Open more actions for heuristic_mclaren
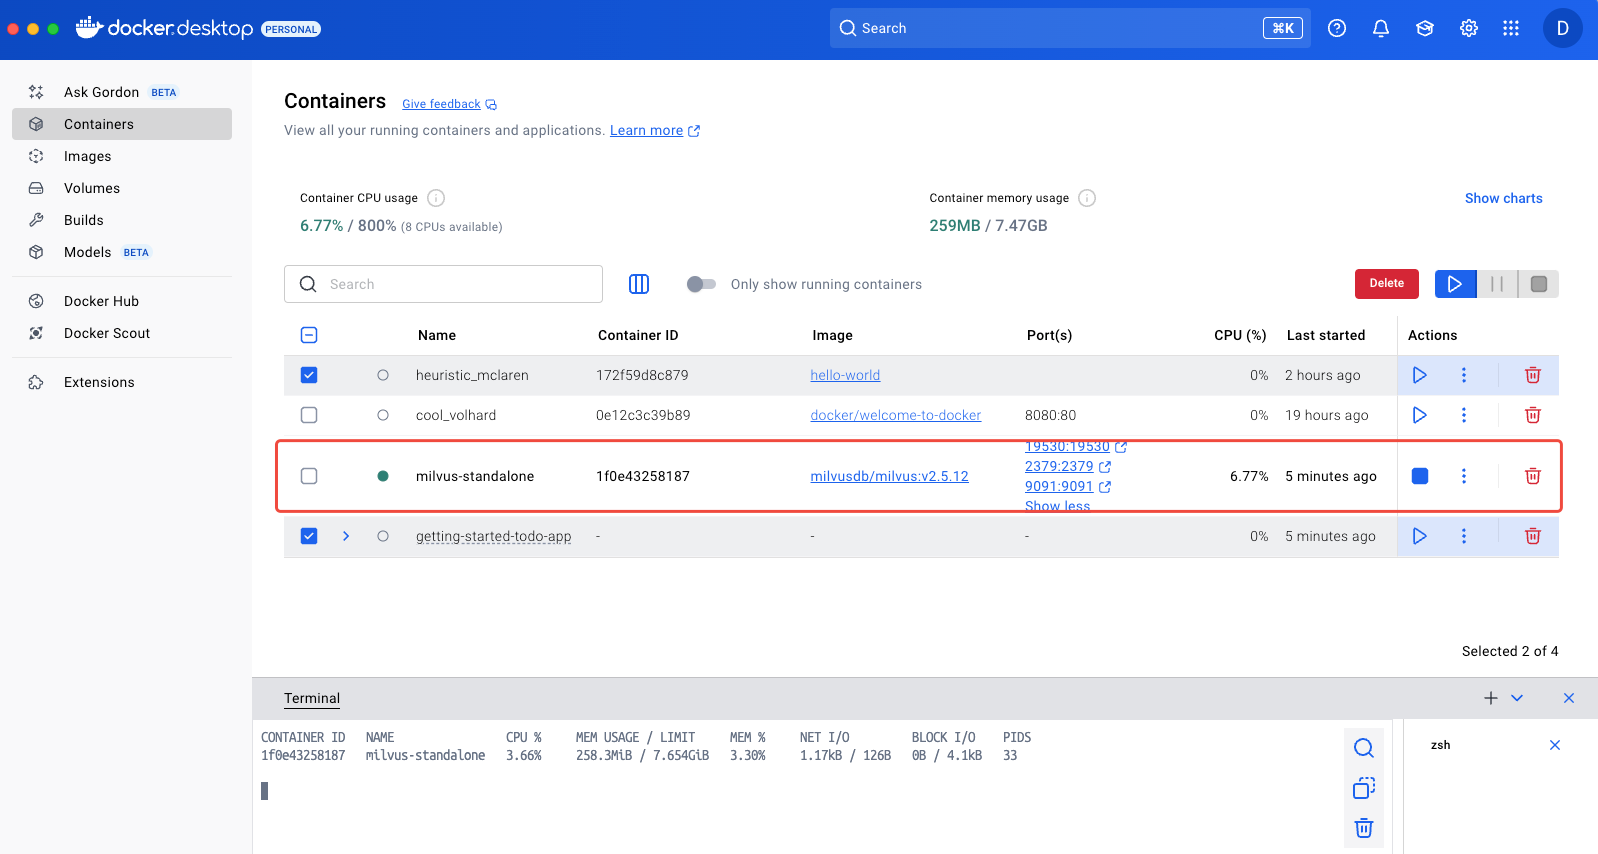 pos(1463,375)
